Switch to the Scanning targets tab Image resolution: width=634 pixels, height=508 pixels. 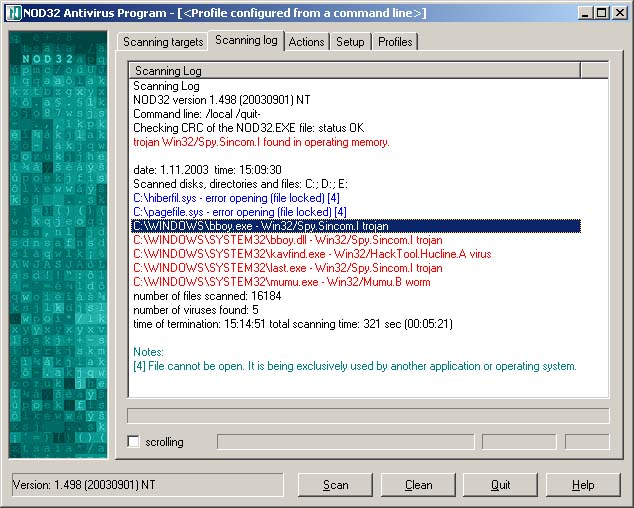click(x=163, y=42)
